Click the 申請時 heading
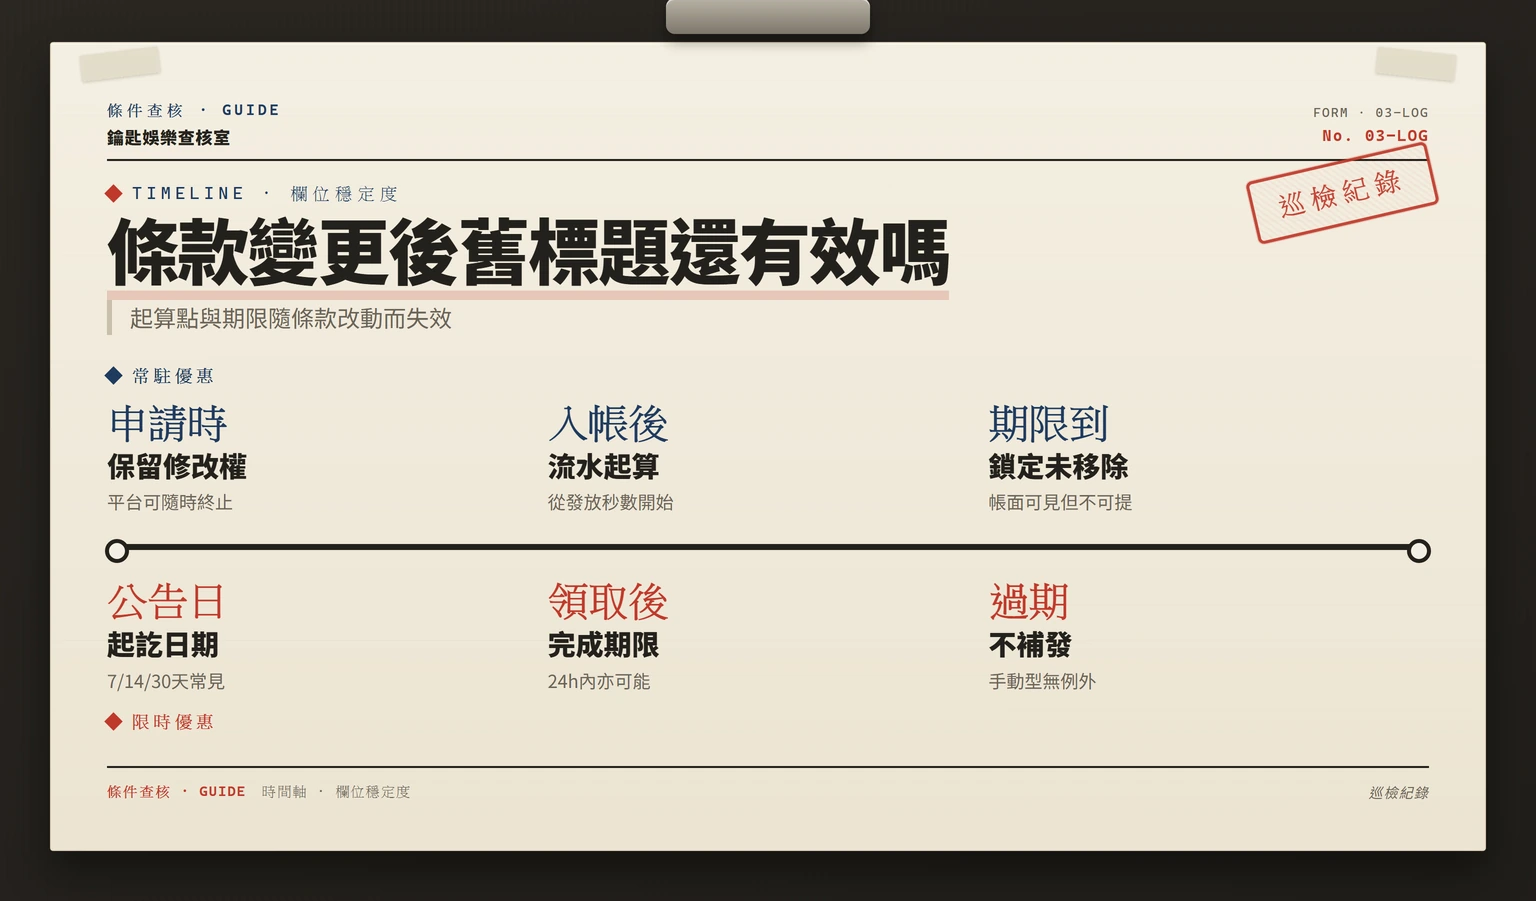 [168, 424]
